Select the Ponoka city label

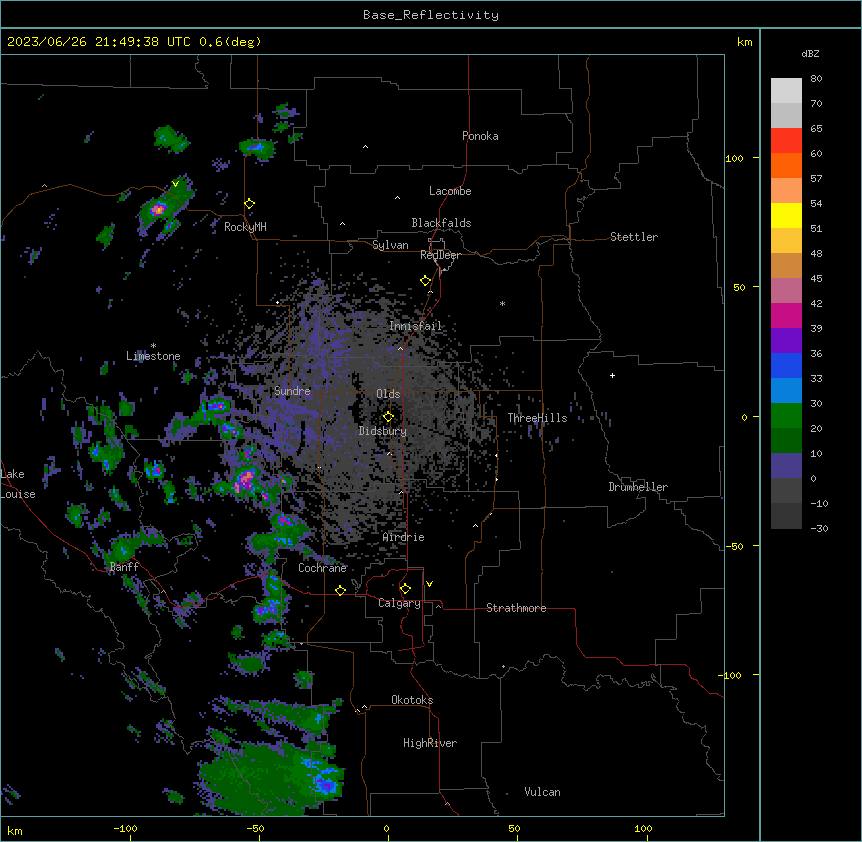tap(480, 136)
